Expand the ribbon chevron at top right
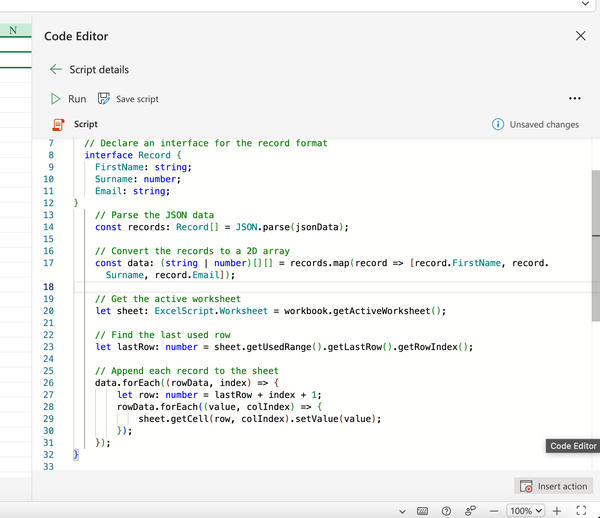Screen dimensions: 600x518 pyautogui.click(x=585, y=4)
